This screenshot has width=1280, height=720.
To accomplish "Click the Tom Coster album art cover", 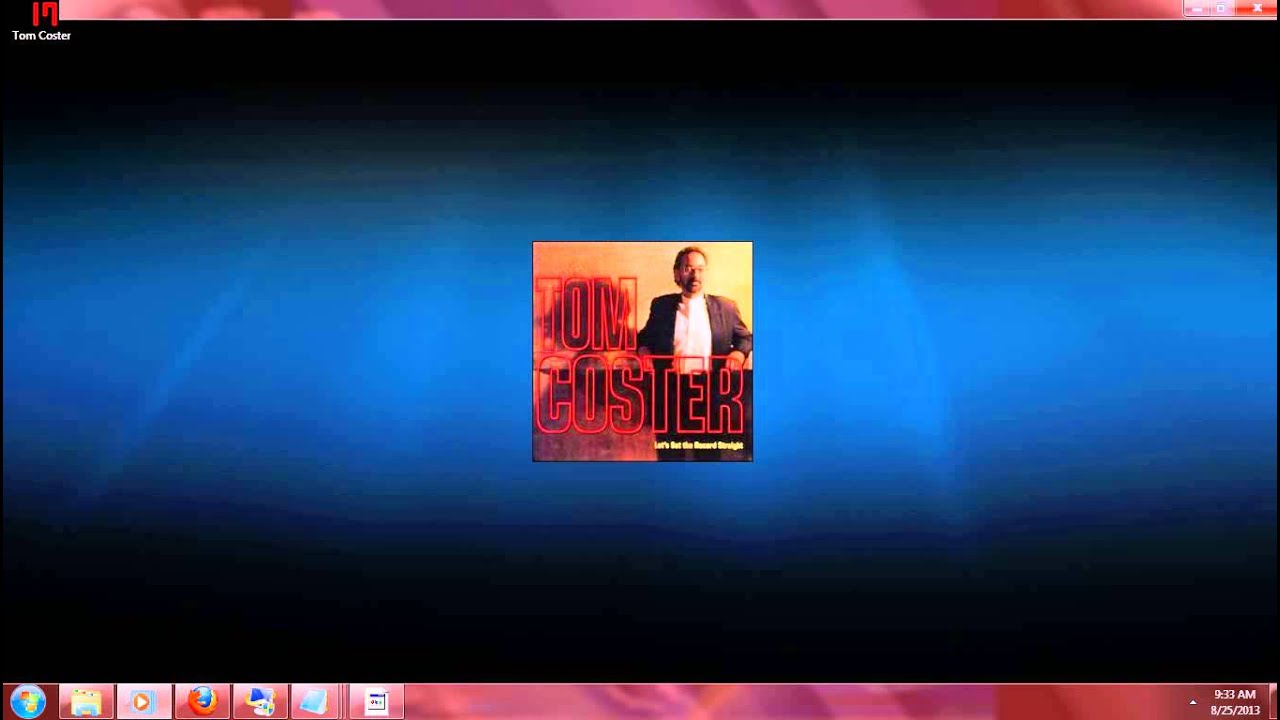I will (643, 351).
